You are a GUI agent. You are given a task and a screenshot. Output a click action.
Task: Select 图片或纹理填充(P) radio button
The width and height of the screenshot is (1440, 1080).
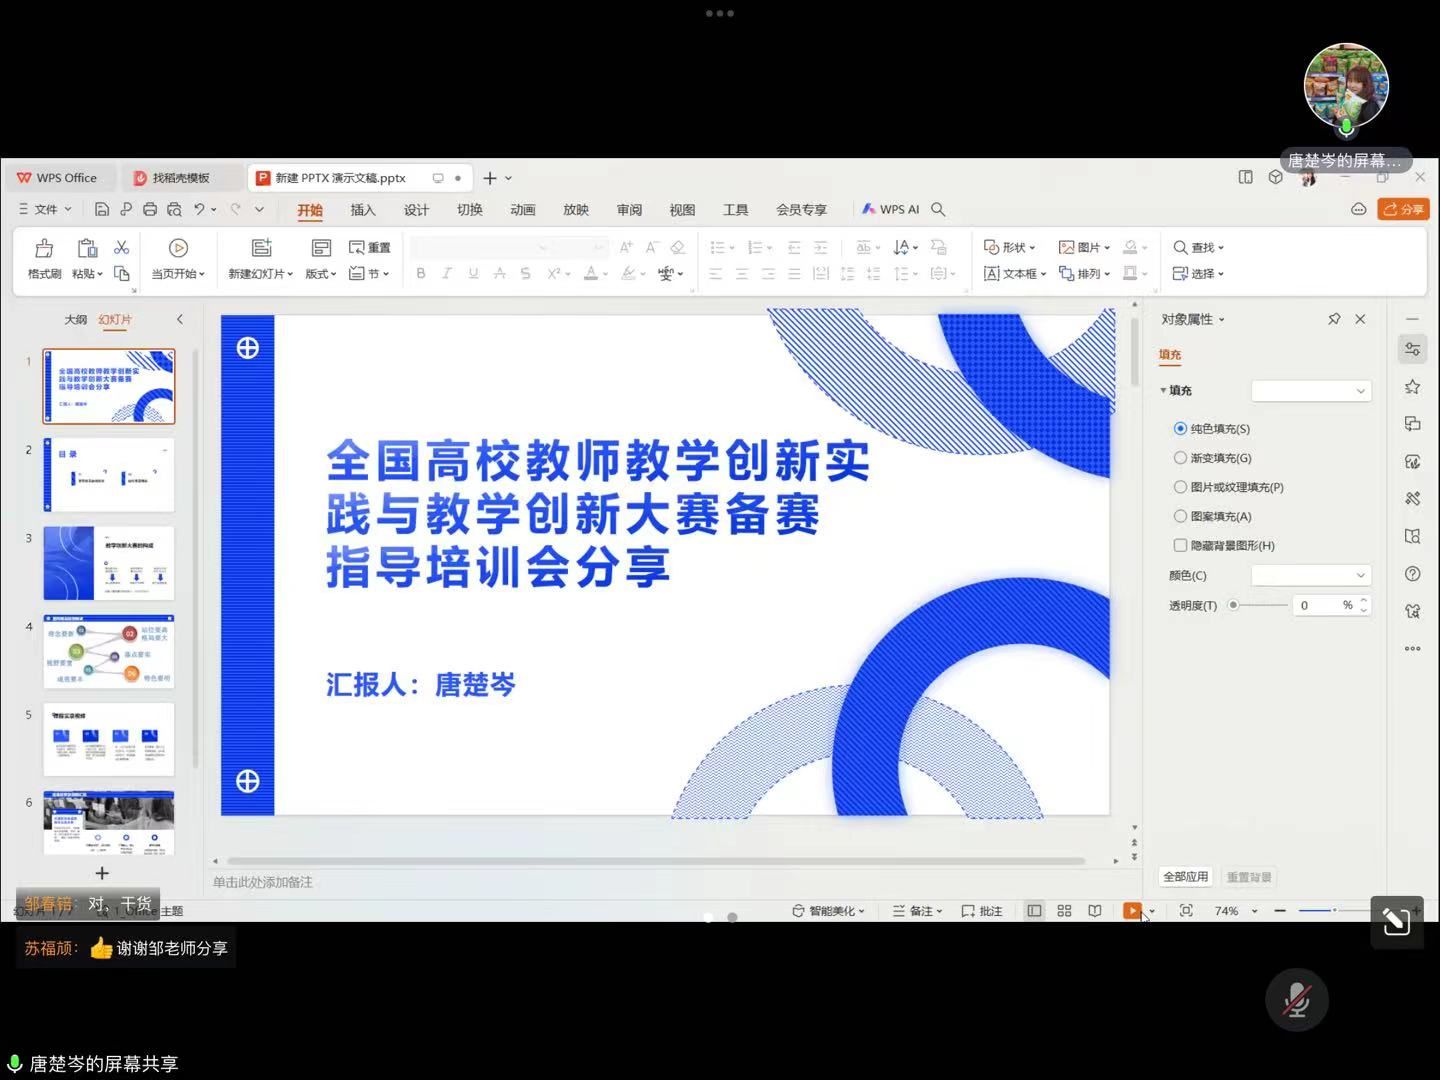1180,487
